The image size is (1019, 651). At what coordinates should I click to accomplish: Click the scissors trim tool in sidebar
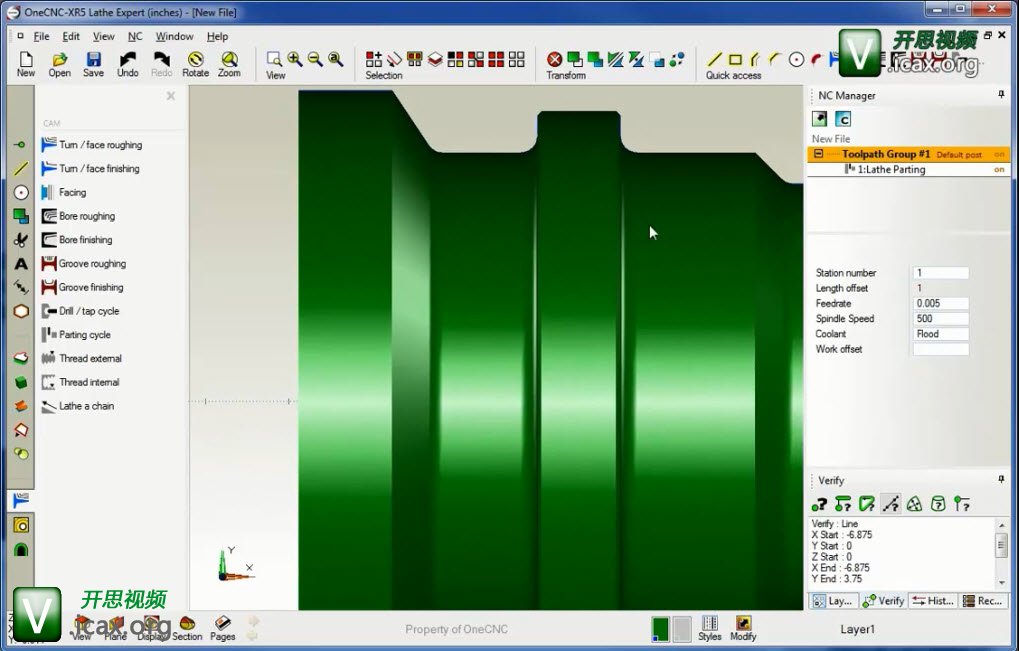click(x=21, y=240)
